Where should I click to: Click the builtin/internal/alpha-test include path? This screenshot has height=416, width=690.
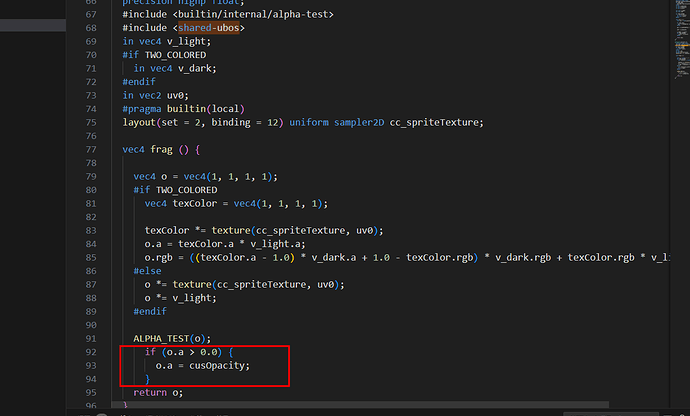(253, 15)
